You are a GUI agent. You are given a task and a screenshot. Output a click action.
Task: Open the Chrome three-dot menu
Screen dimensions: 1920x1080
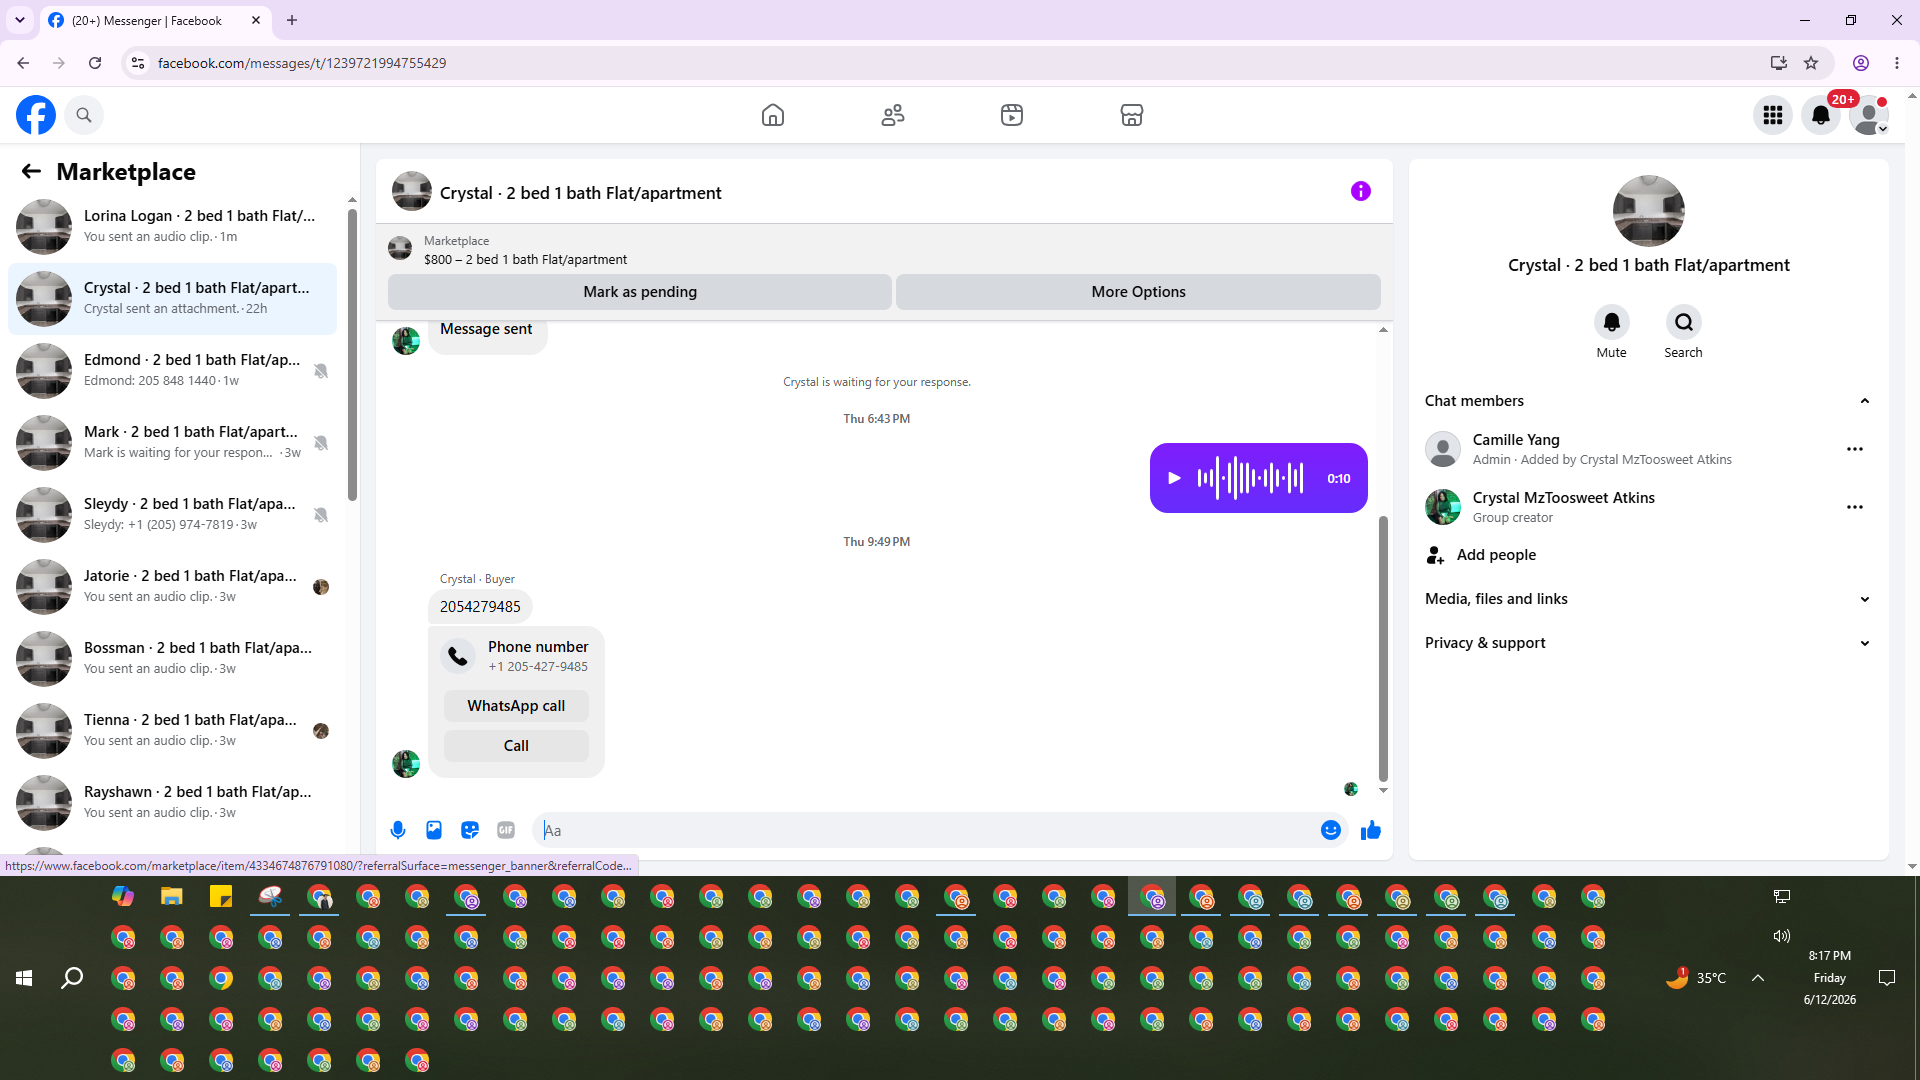coord(1897,63)
